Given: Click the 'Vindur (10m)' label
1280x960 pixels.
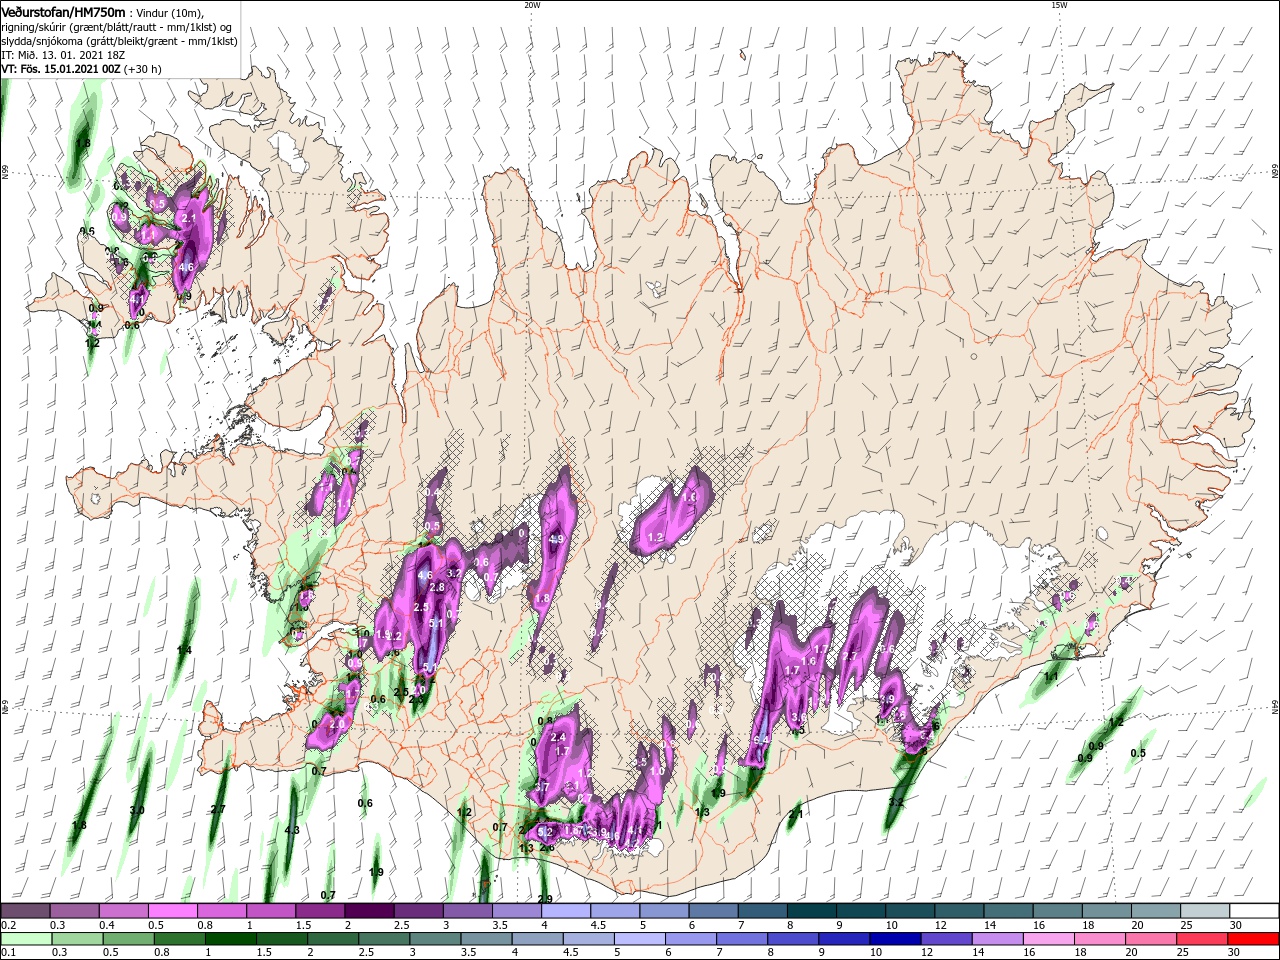Looking at the screenshot, I should point(169,12).
